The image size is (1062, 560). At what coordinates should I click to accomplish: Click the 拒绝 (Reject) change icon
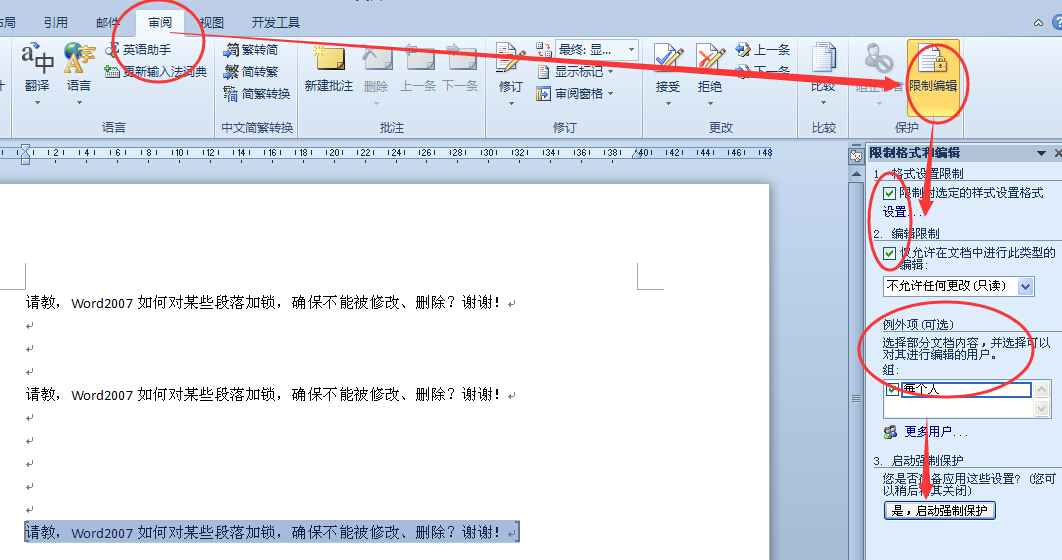pyautogui.click(x=710, y=58)
